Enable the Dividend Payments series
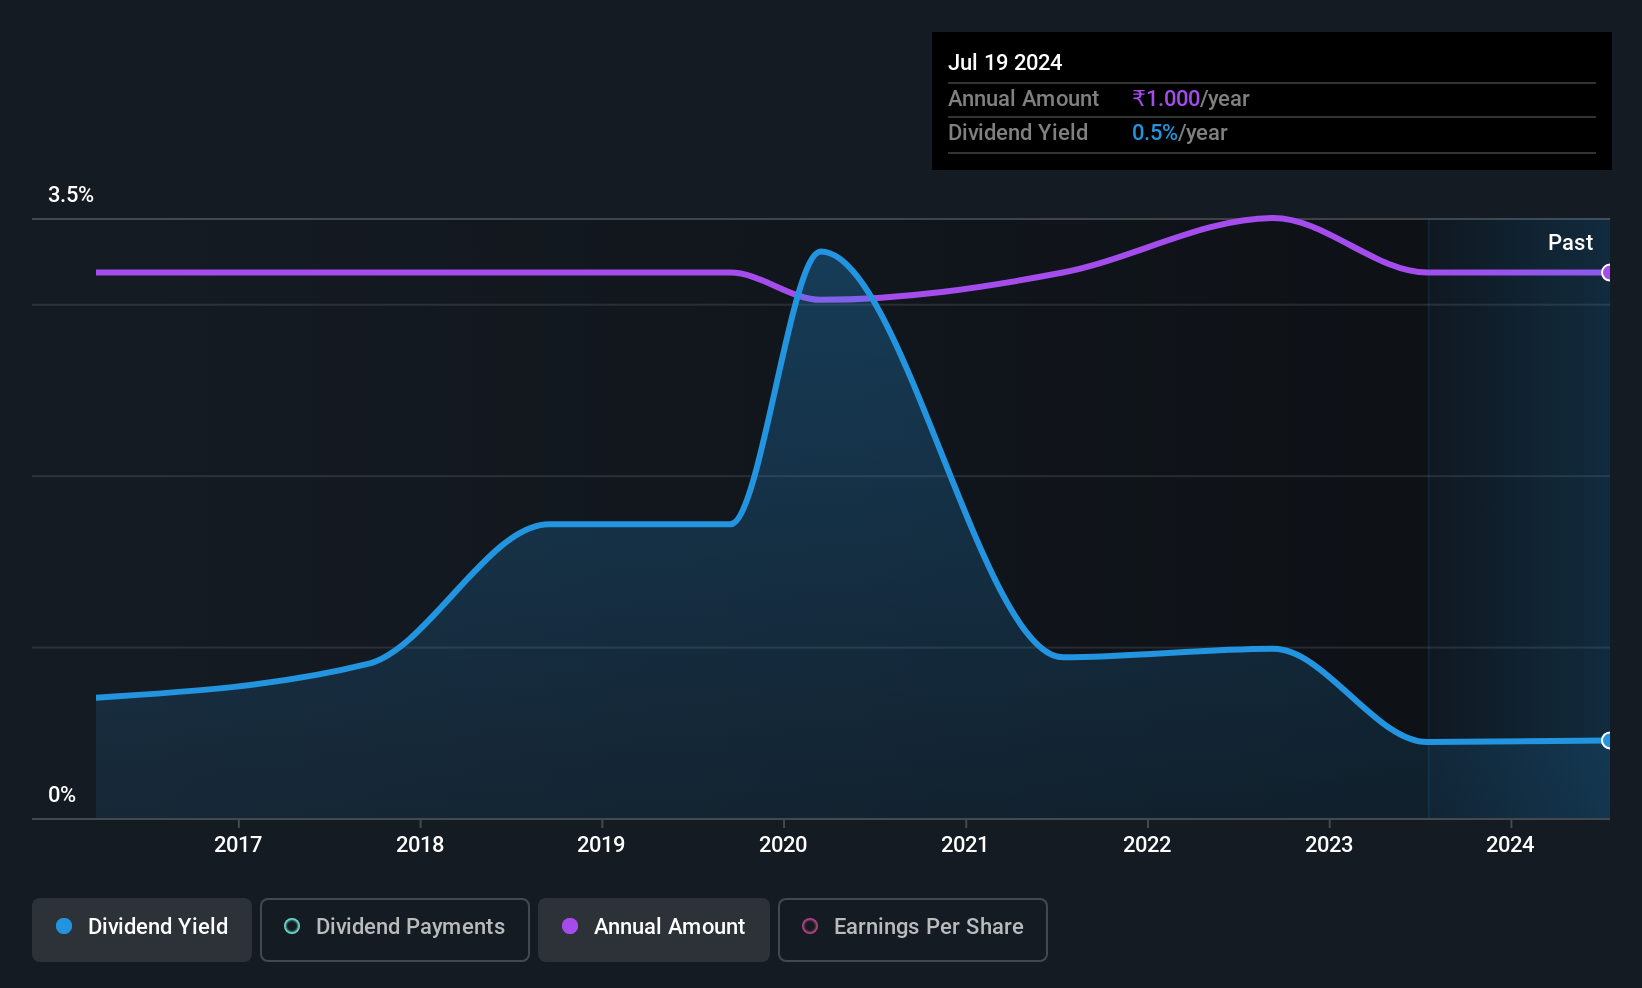The width and height of the screenshot is (1642, 988). pyautogui.click(x=394, y=929)
